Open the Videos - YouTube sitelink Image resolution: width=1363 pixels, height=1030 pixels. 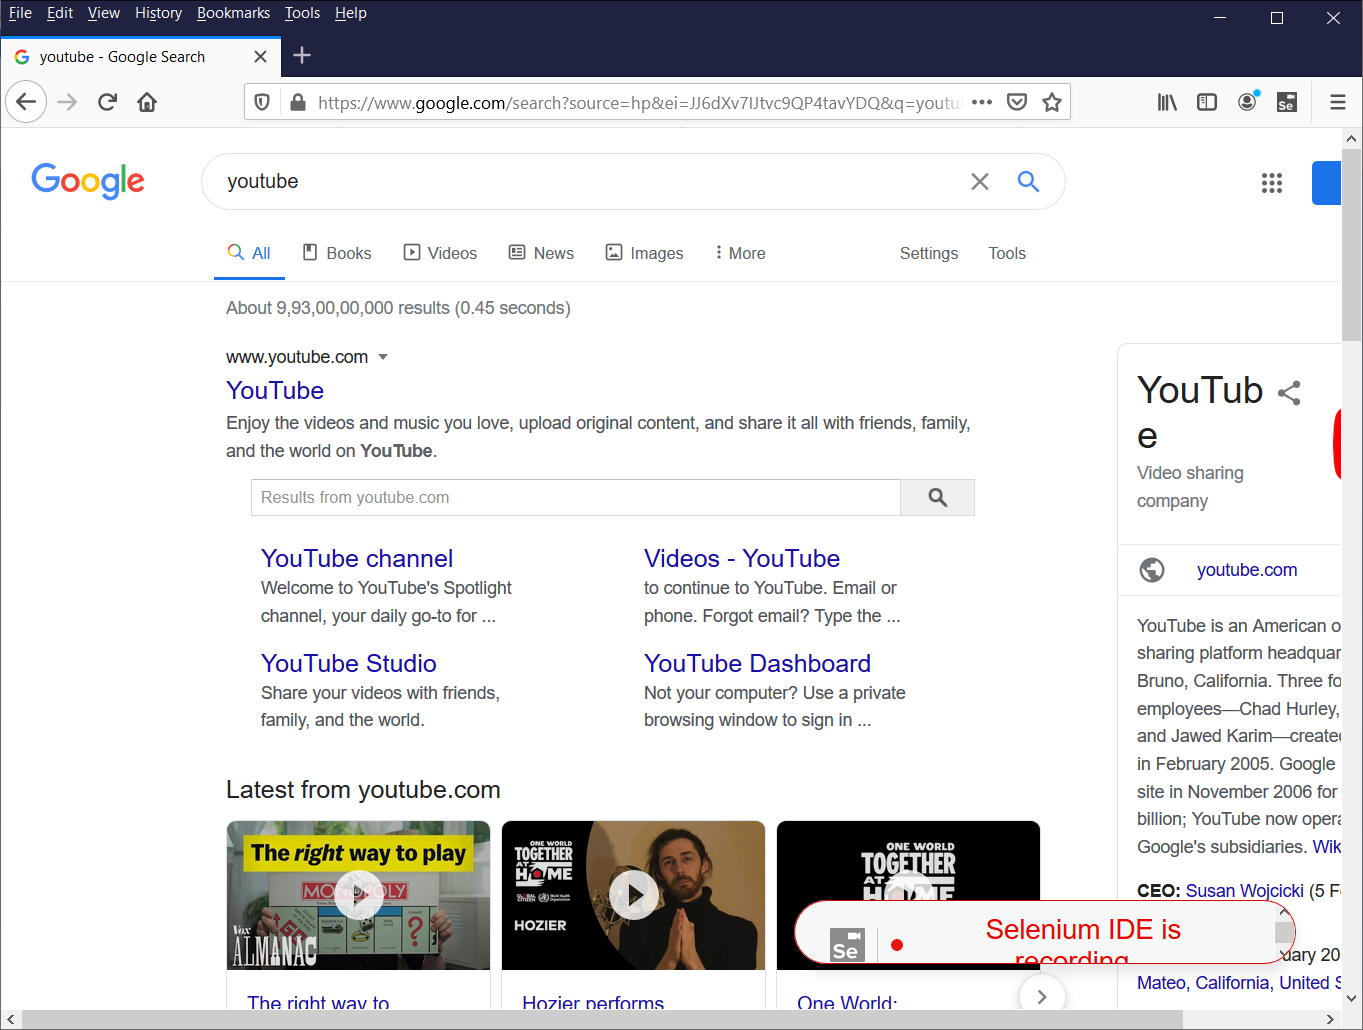(x=742, y=558)
